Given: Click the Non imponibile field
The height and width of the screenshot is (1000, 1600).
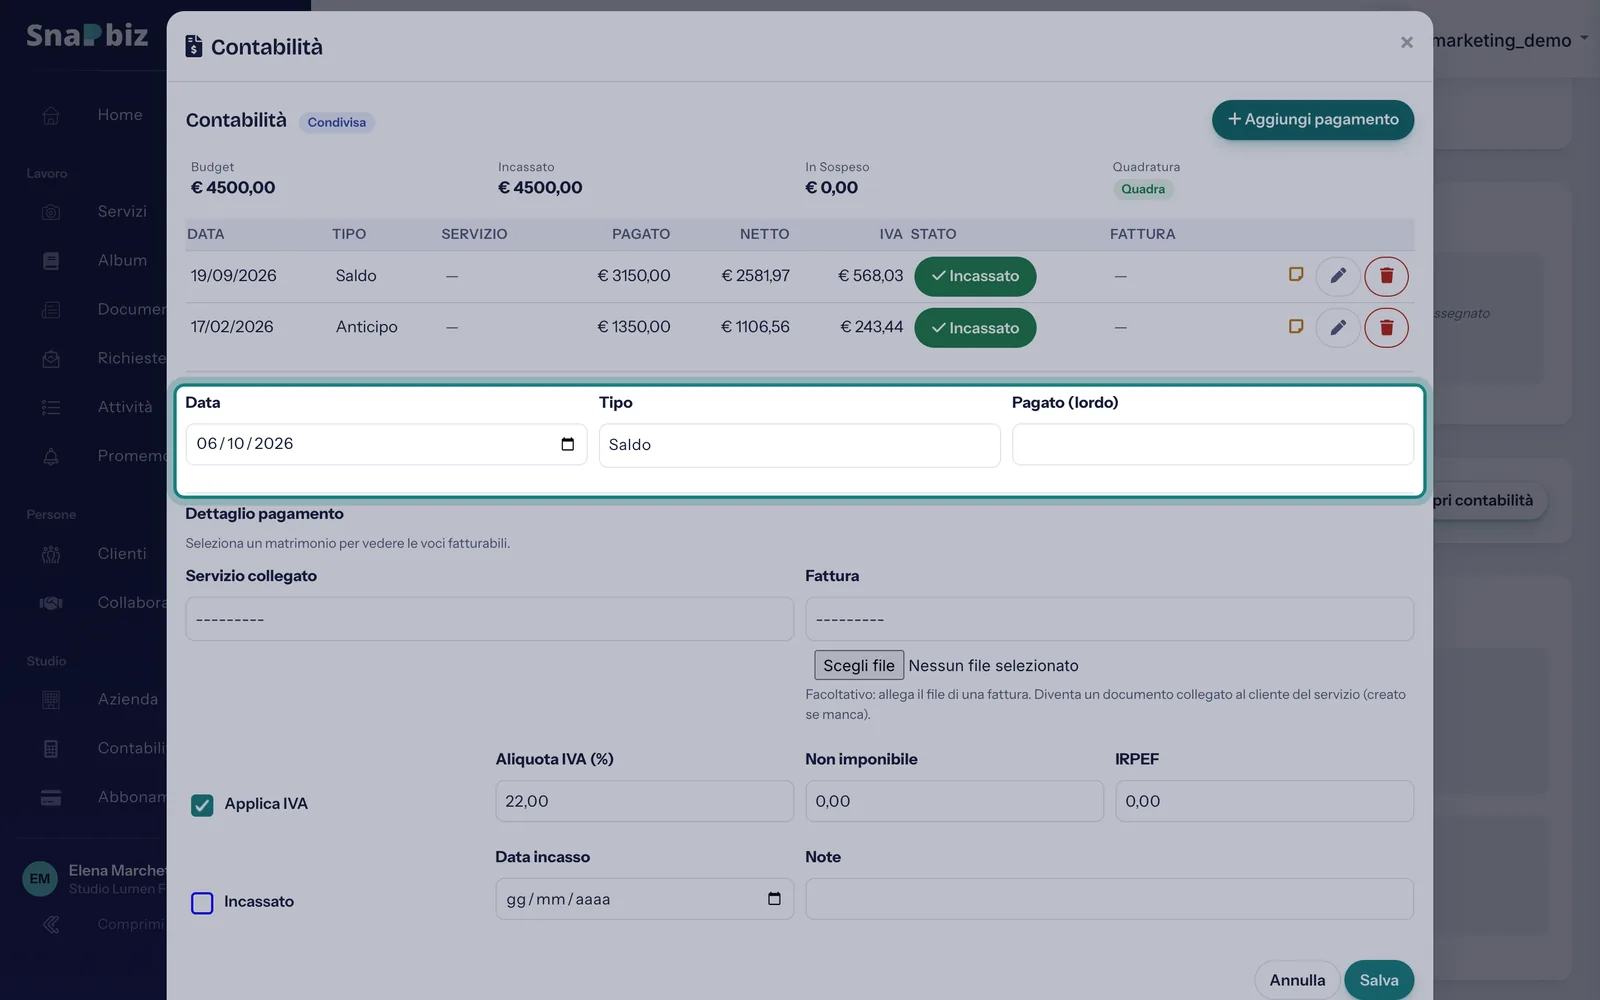Looking at the screenshot, I should (x=954, y=801).
